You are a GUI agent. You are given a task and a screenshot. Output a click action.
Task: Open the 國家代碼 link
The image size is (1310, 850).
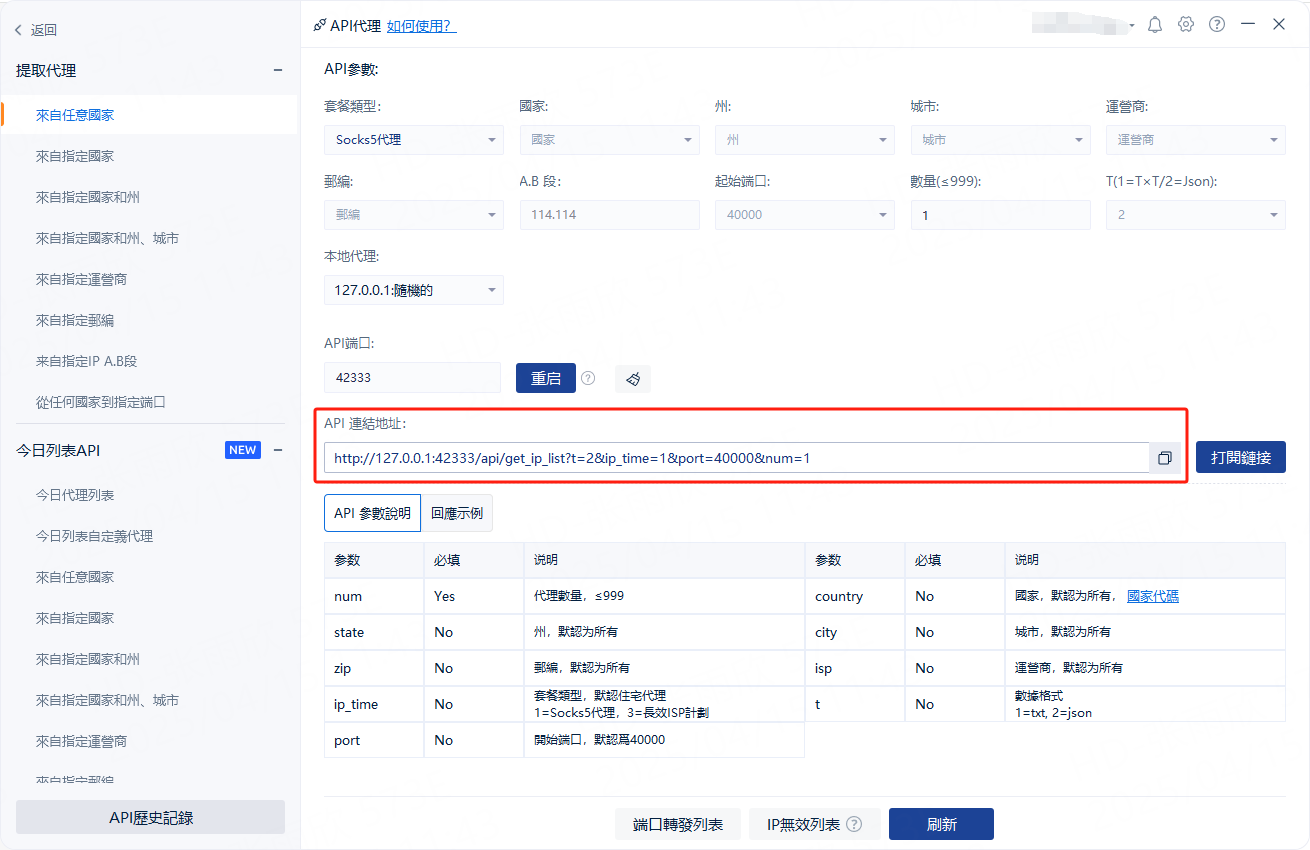(1152, 596)
